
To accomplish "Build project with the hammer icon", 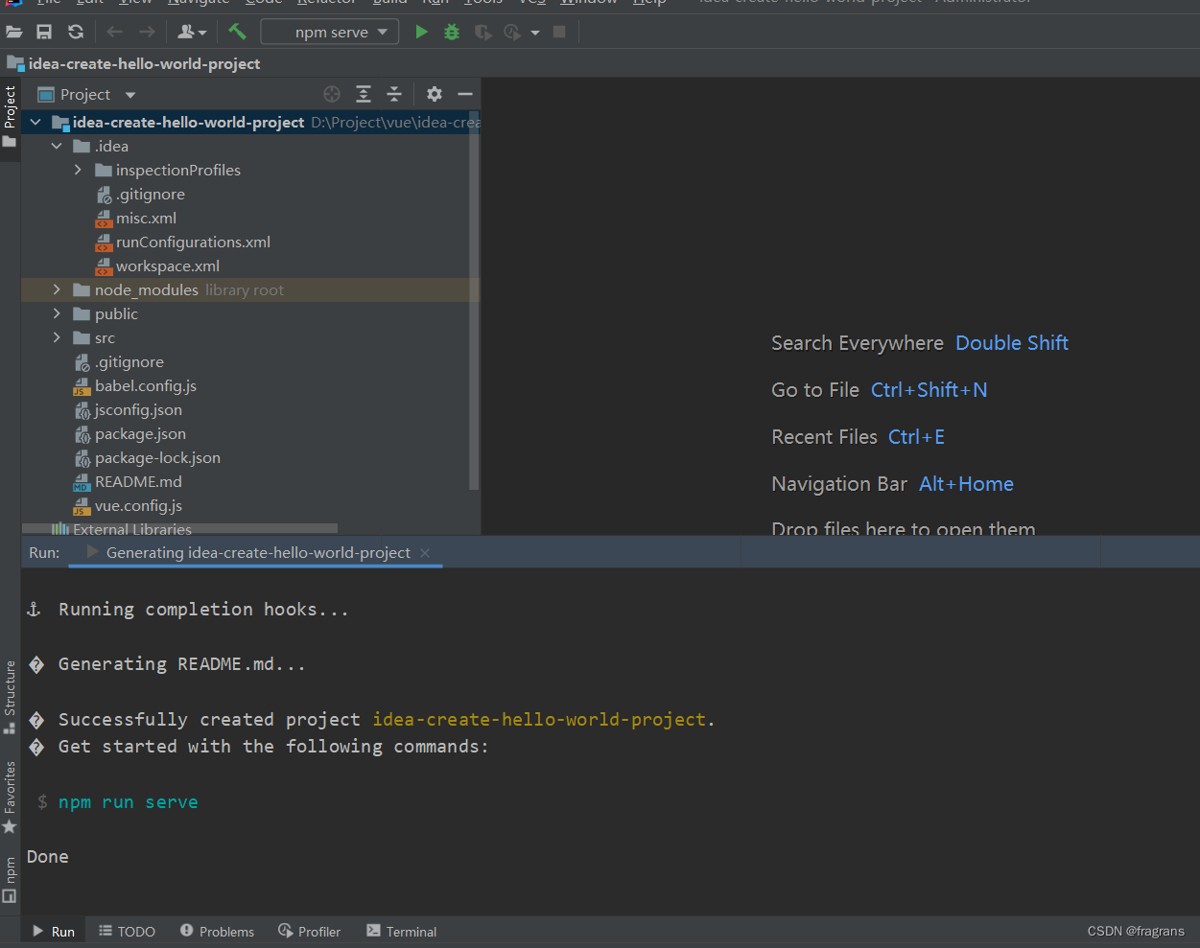I will (237, 32).
